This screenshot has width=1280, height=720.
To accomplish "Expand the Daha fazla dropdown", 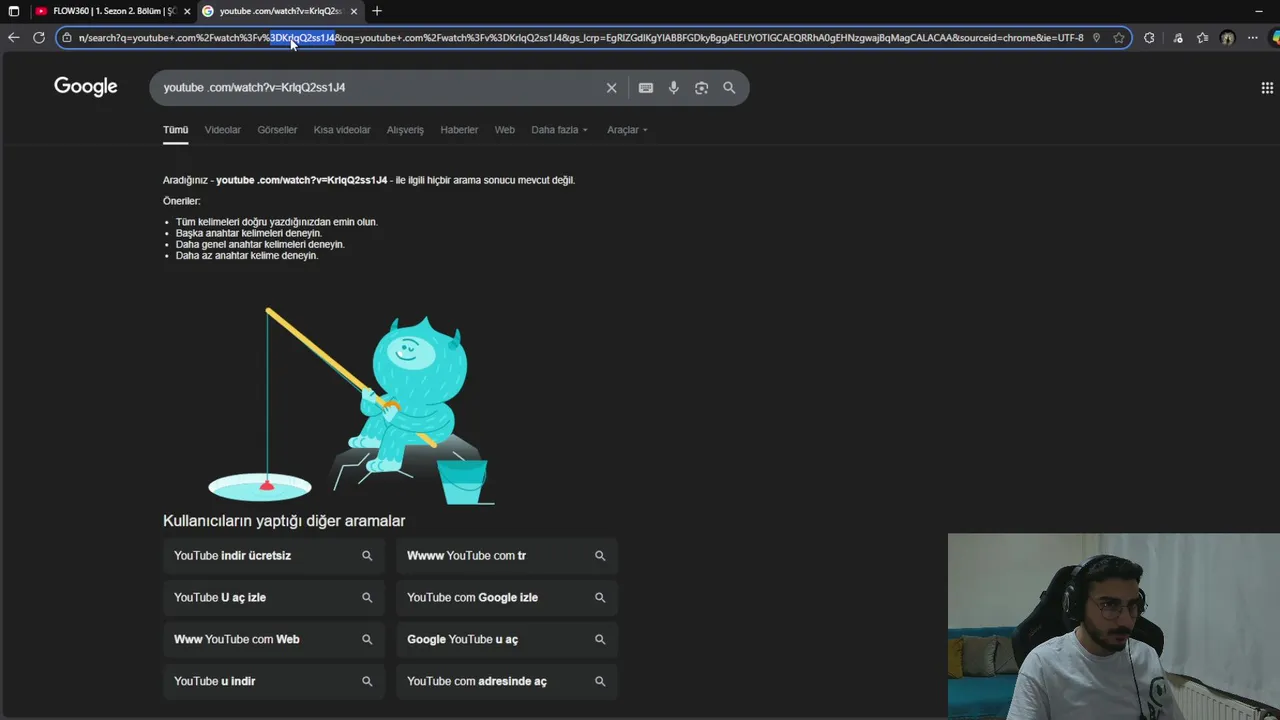I will [x=559, y=130].
